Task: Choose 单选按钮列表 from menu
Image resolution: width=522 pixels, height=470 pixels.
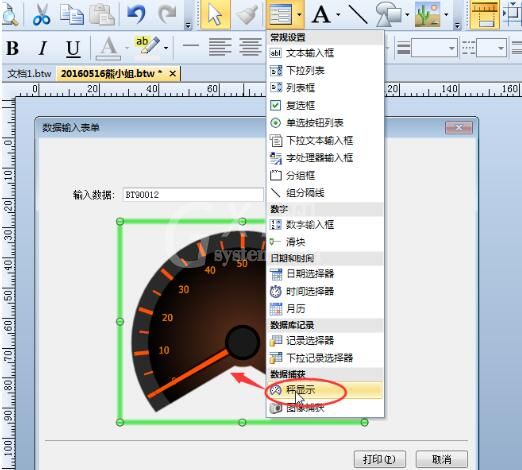Action: pyautogui.click(x=325, y=123)
